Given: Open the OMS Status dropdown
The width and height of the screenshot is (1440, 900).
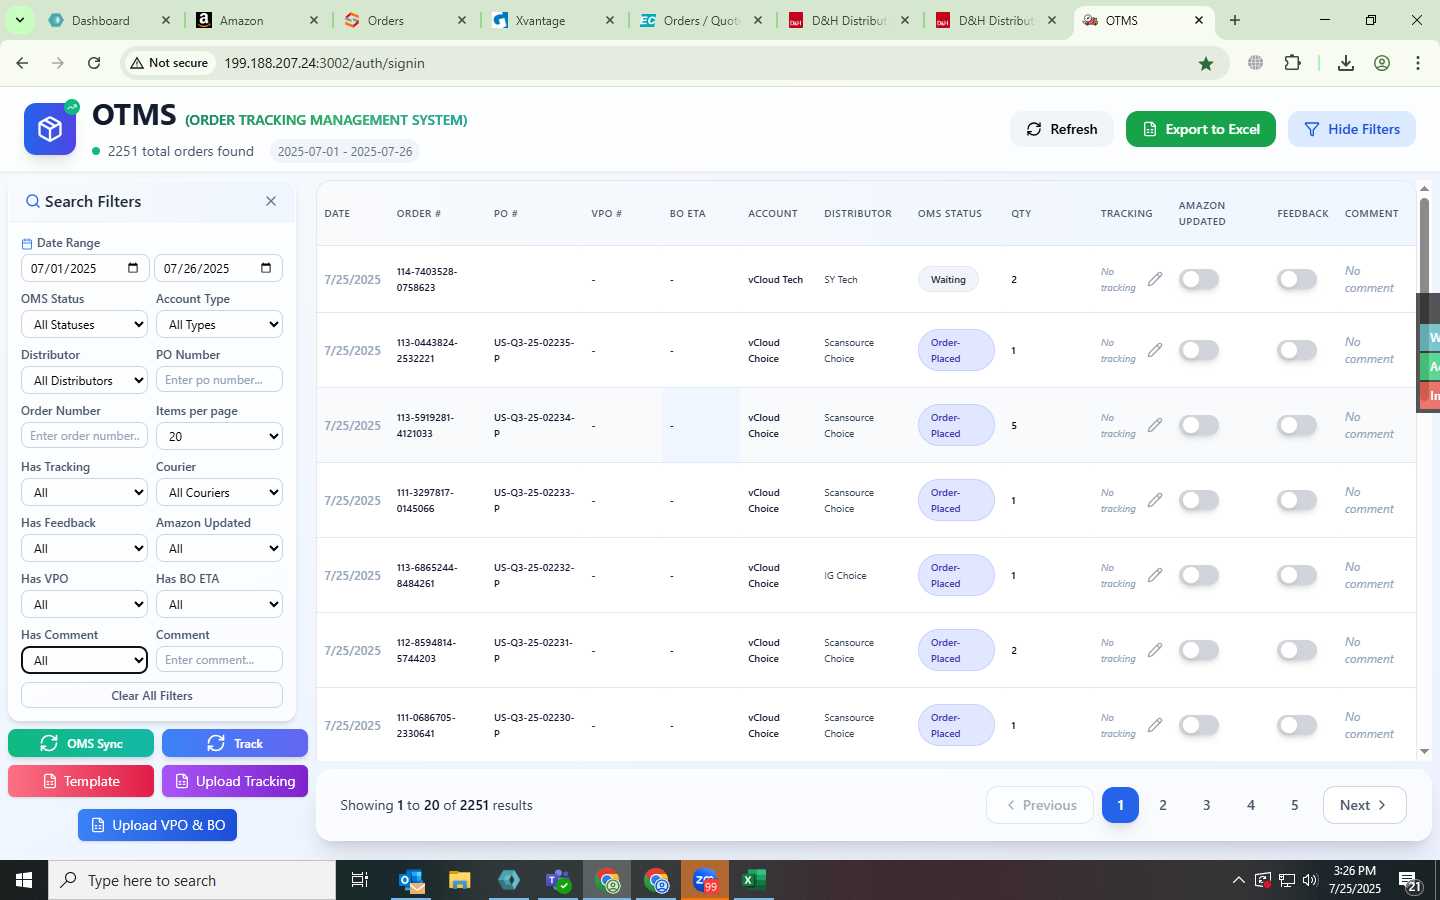Looking at the screenshot, I should tap(84, 324).
